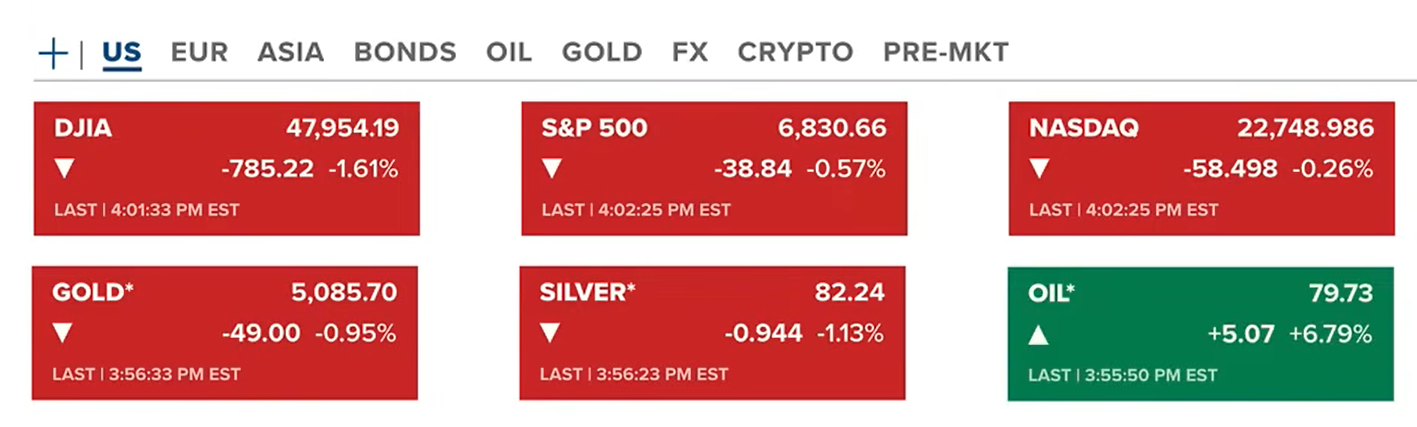Click the NASDAQ down arrow indicator
Screen dimensions: 1417x427
point(1040,169)
